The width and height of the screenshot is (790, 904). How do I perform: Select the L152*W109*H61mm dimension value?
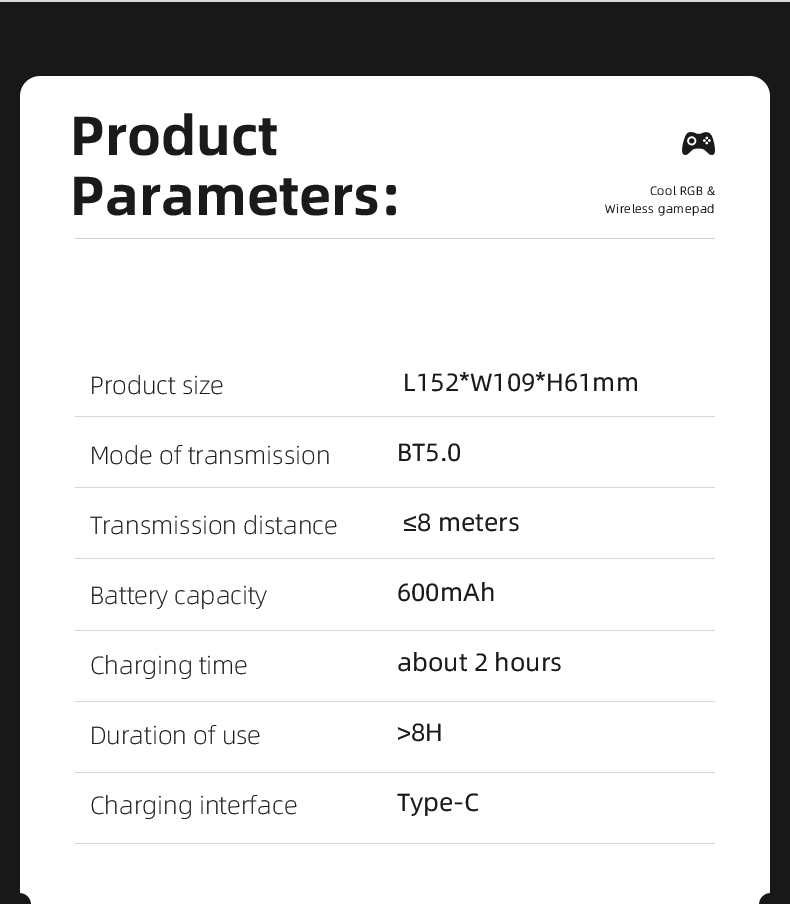pyautogui.click(x=520, y=383)
